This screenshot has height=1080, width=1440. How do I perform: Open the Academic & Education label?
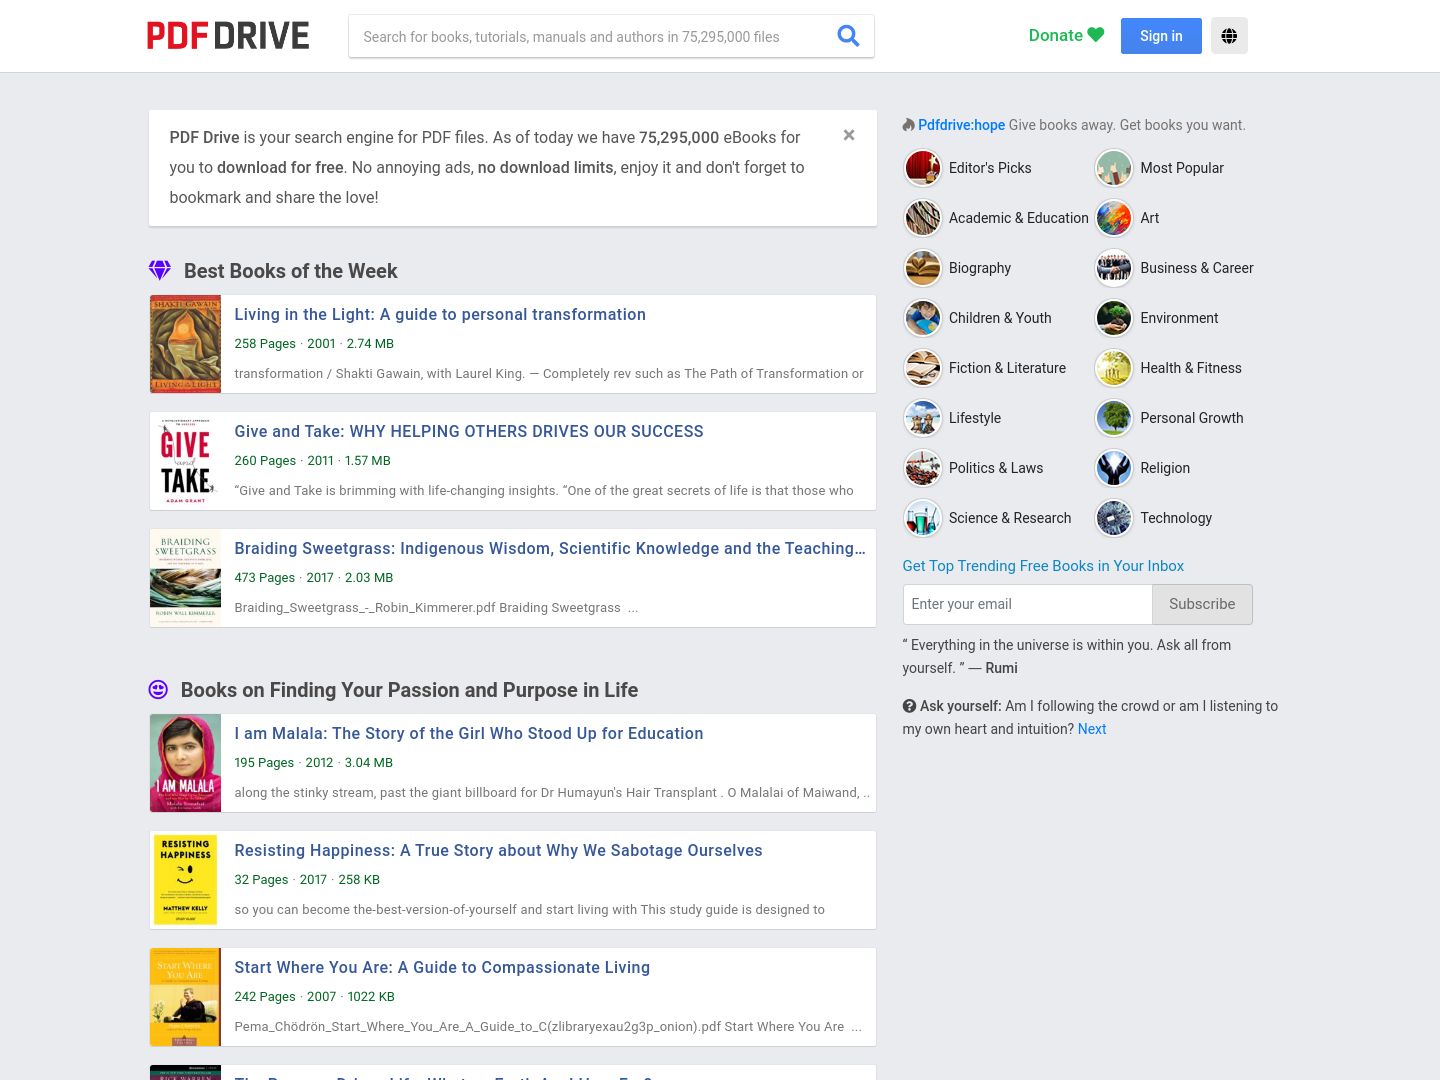tap(1018, 218)
